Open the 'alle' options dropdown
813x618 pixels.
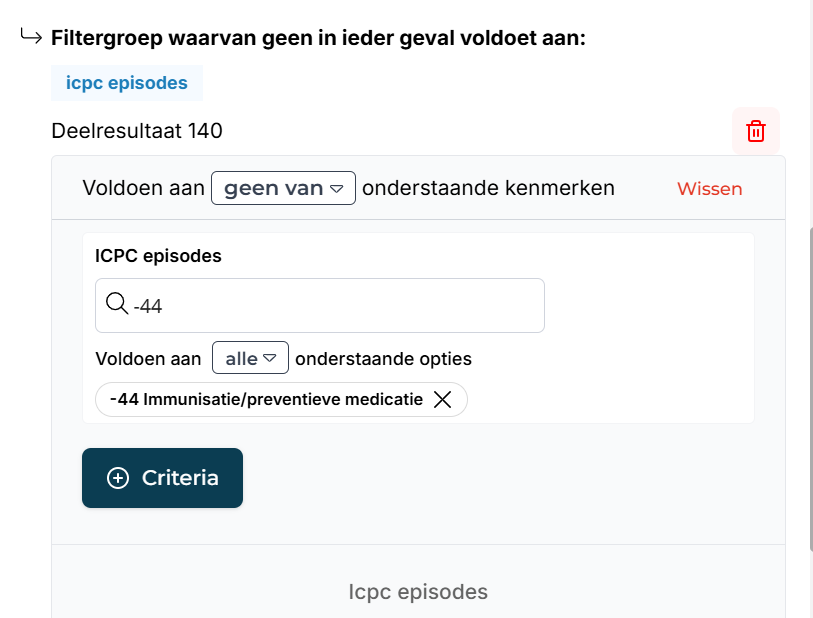click(x=250, y=358)
